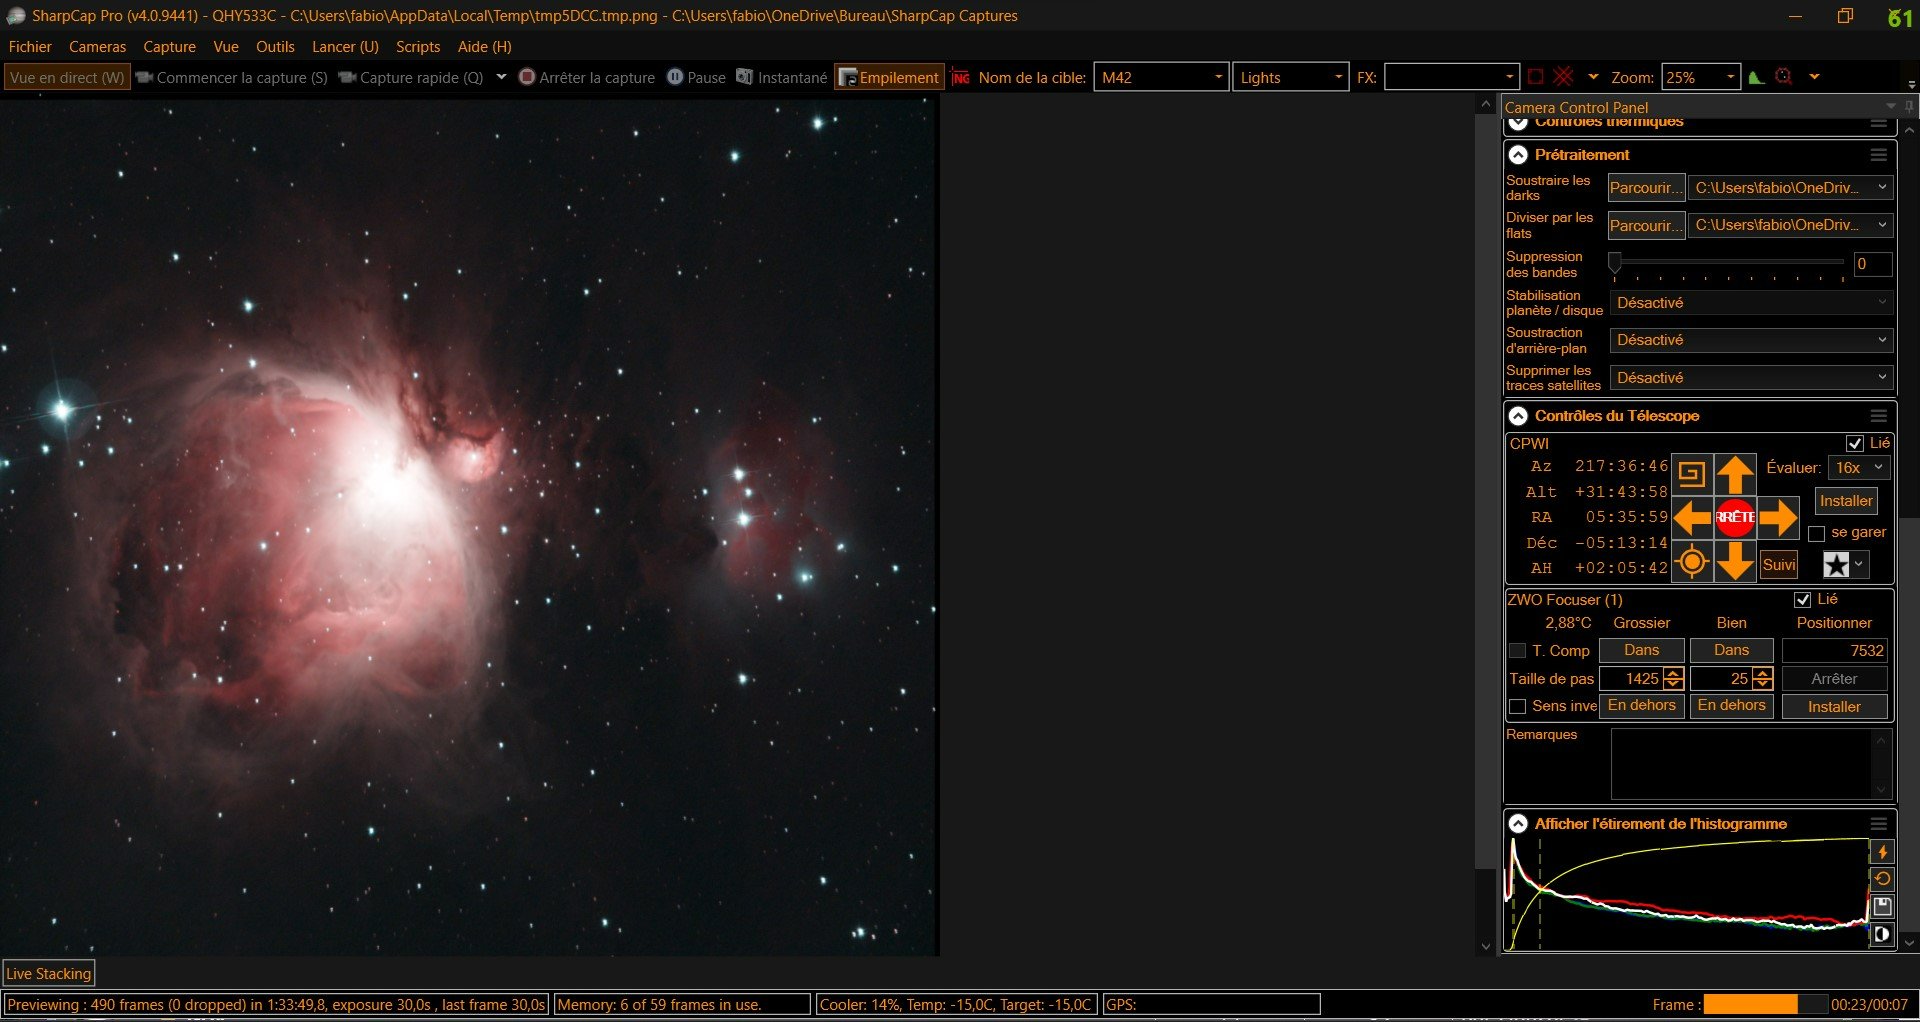Click the red NG icon in the toolbar
Viewport: 1920px width, 1022px height.
tap(961, 77)
